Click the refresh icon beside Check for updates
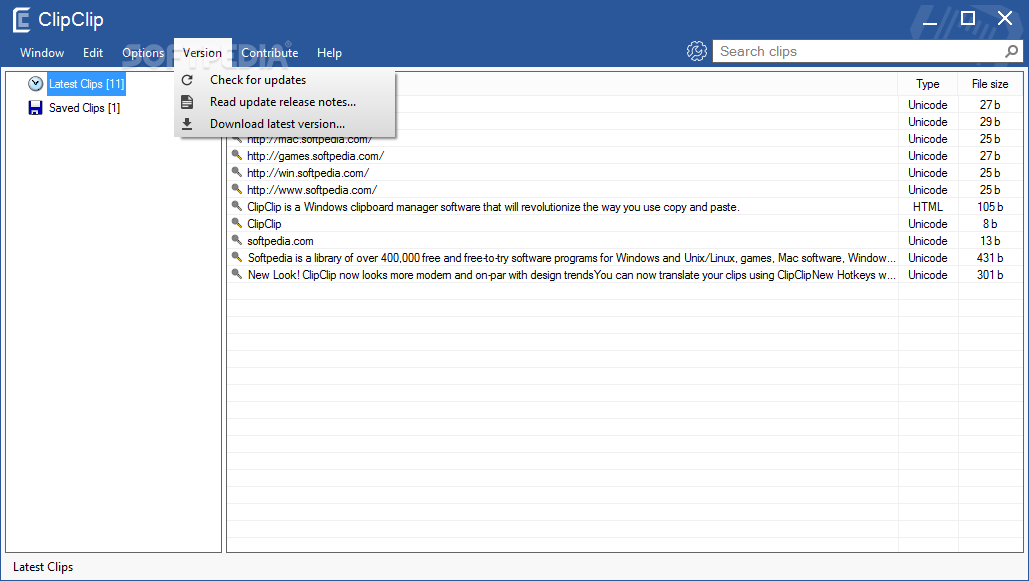Screen dimensions: 1029x581 (187, 80)
